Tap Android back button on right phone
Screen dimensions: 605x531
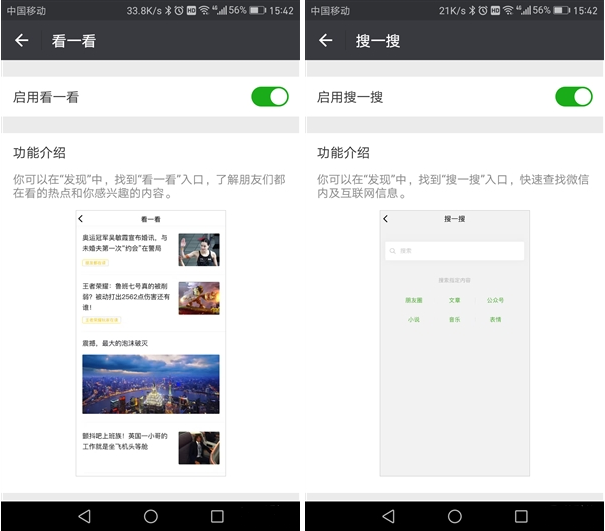[x=389, y=516]
